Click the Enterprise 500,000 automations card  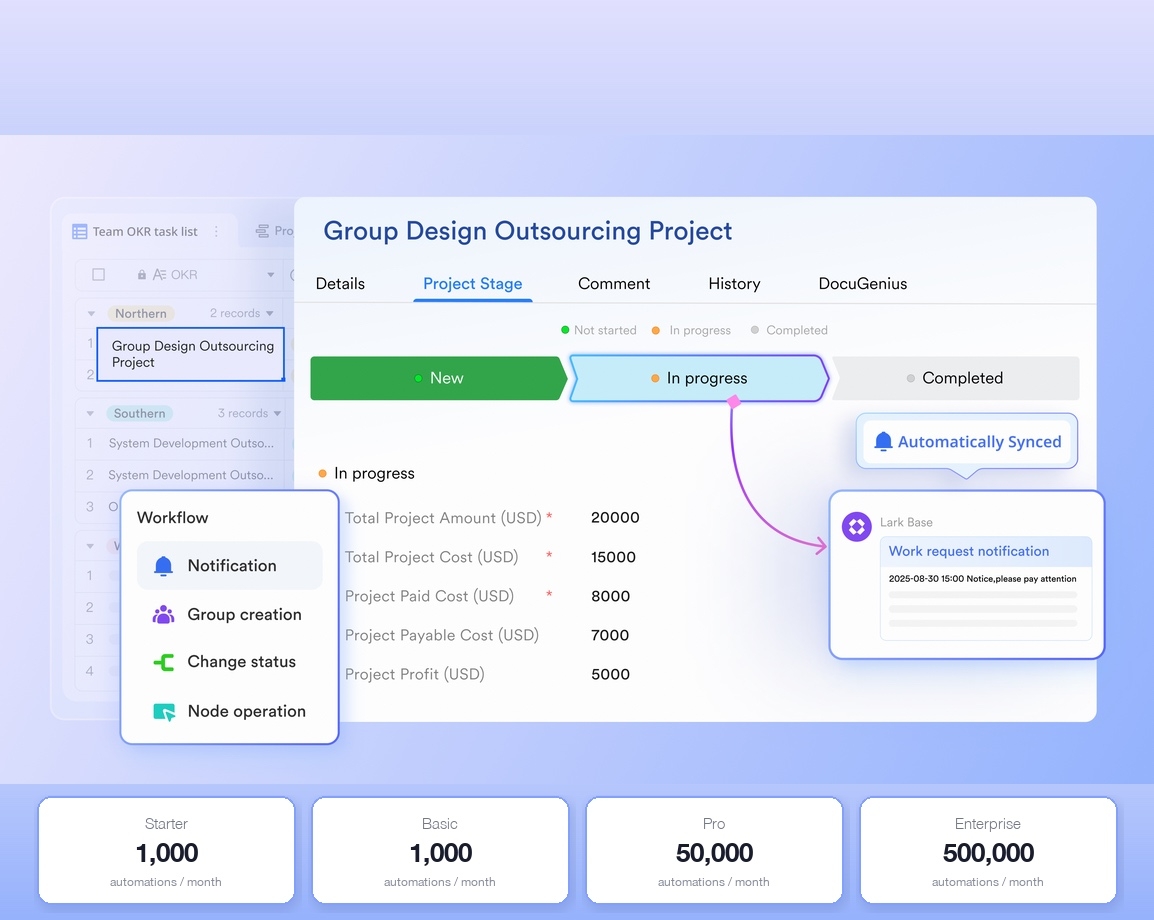coord(988,850)
